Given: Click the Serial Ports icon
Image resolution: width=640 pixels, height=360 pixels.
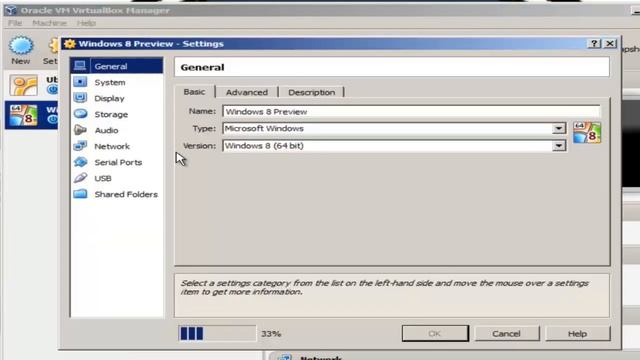Looking at the screenshot, I should pyautogui.click(x=80, y=162).
